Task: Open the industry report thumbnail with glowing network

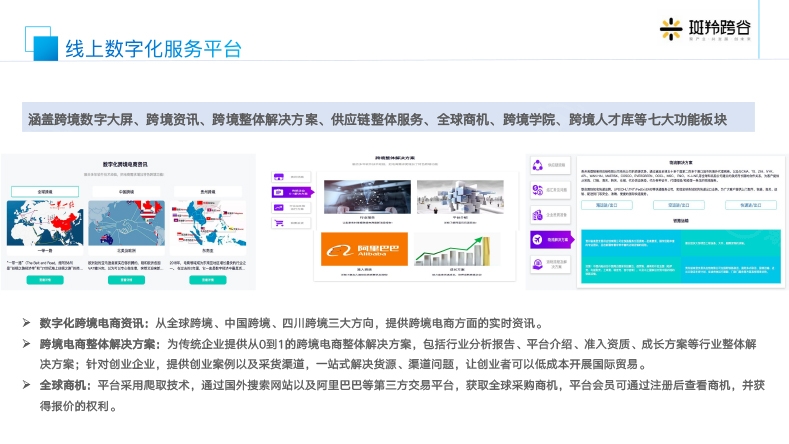Action: pos(367,197)
